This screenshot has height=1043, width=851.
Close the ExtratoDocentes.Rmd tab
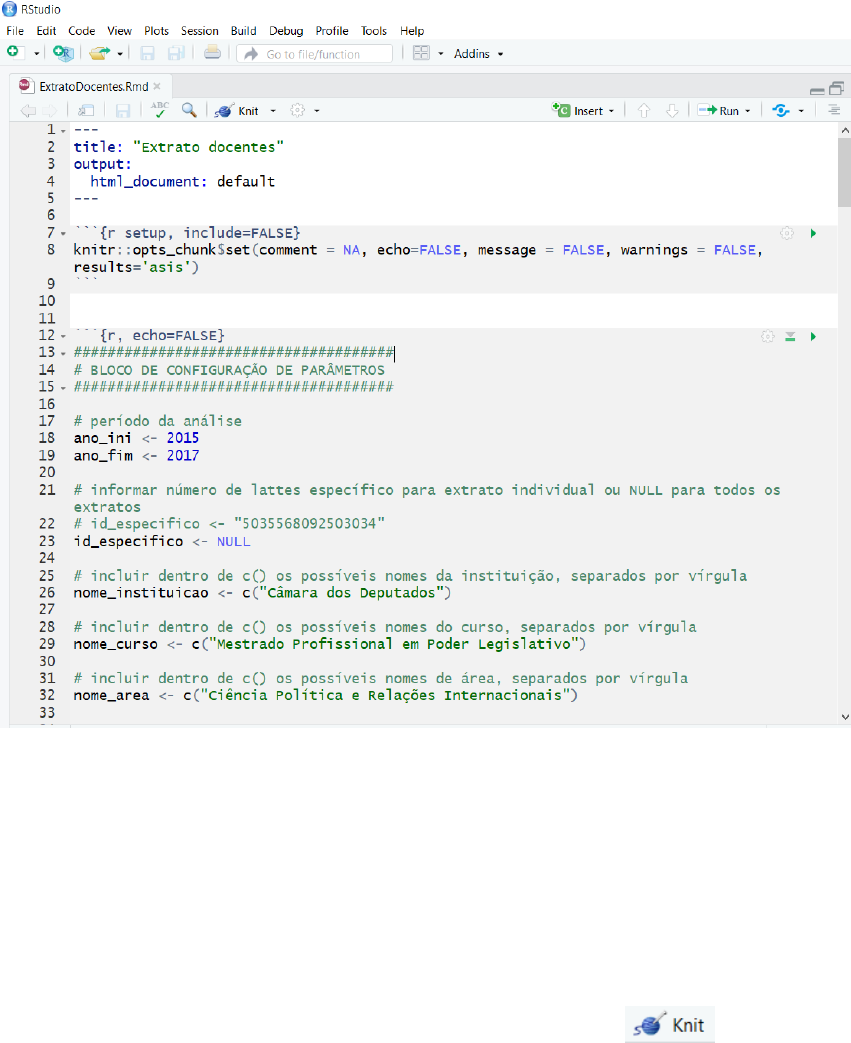click(x=157, y=86)
